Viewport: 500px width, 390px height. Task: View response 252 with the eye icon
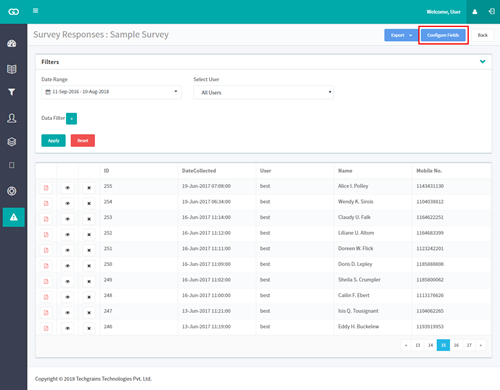pyautogui.click(x=67, y=235)
